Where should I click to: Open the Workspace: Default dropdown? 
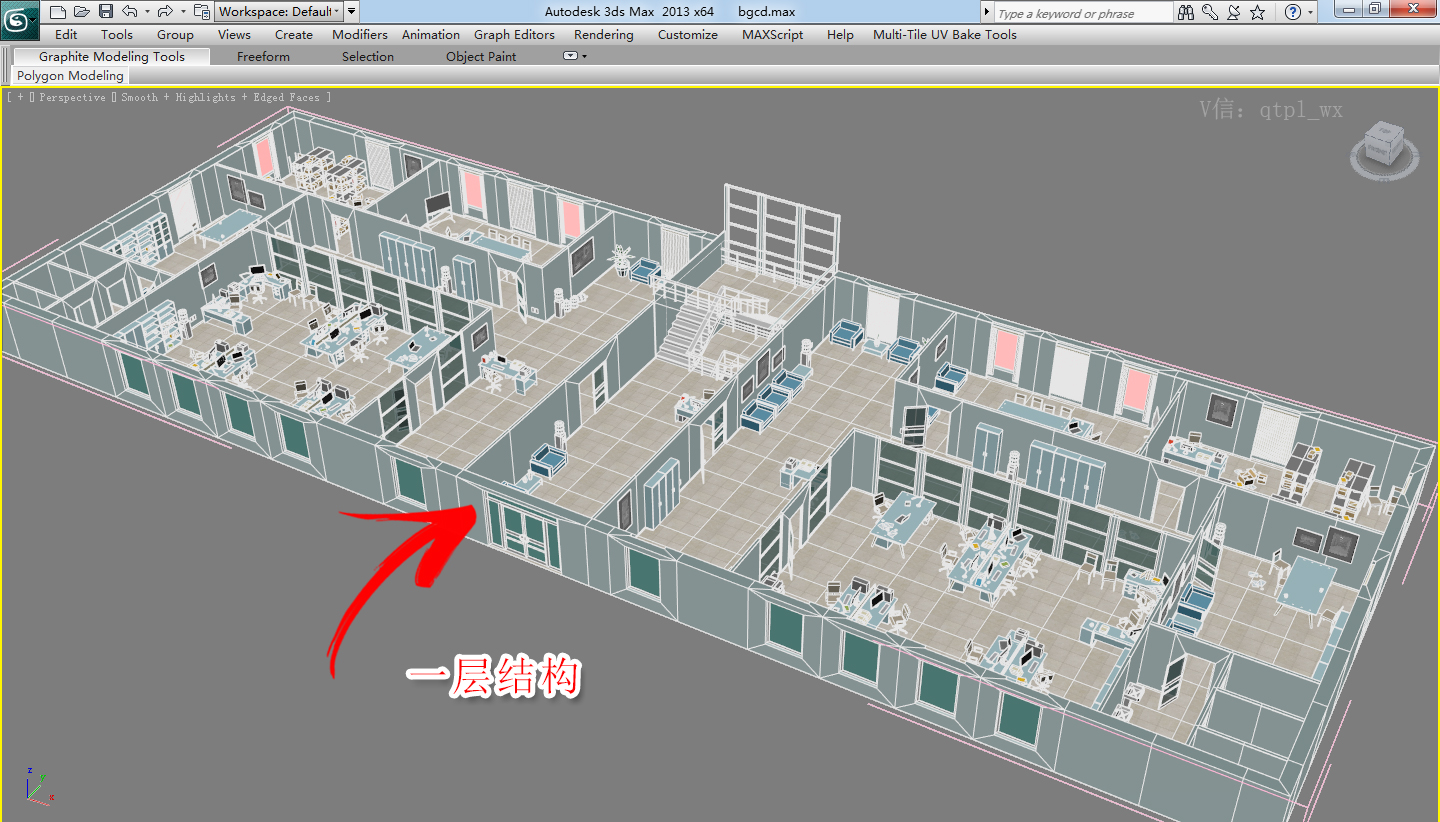click(279, 12)
